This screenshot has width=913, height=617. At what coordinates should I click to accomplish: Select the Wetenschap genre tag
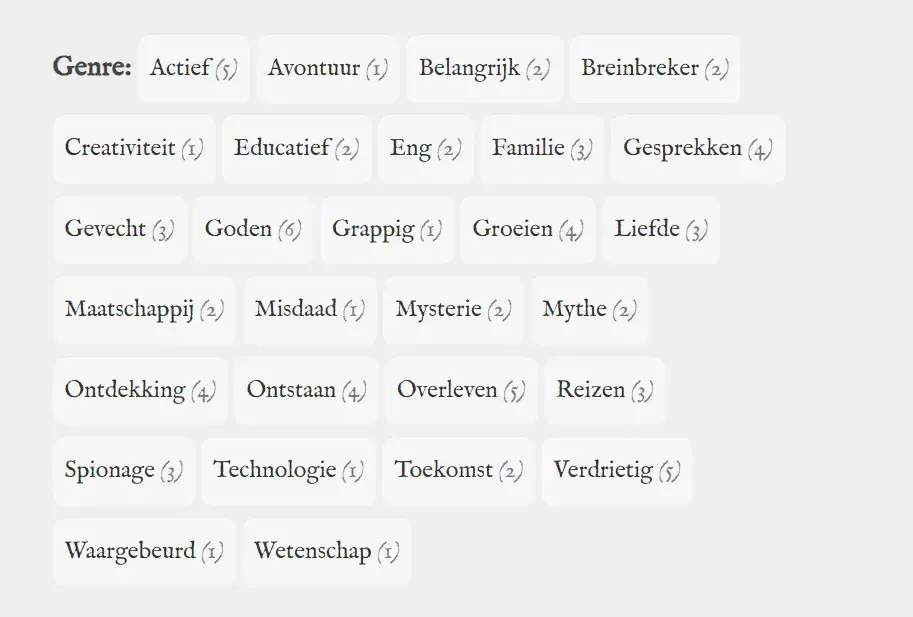point(326,551)
